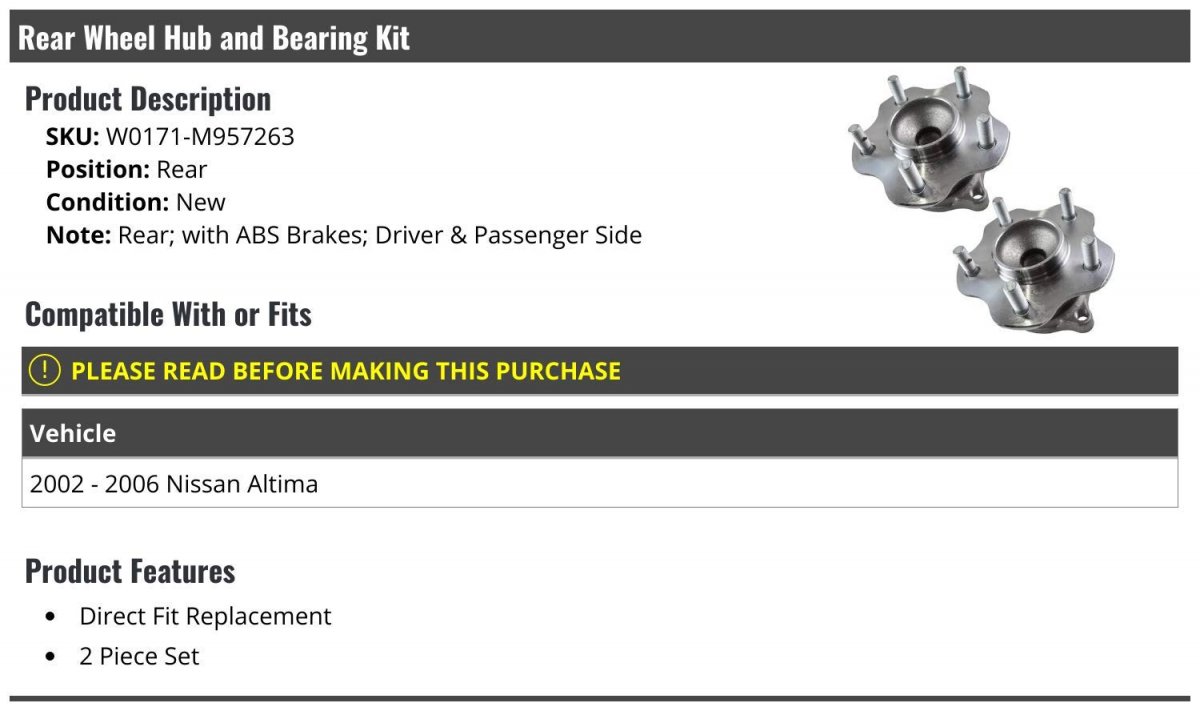Click the 2 Piece Set bullet item
1200x711 pixels.
[139, 656]
